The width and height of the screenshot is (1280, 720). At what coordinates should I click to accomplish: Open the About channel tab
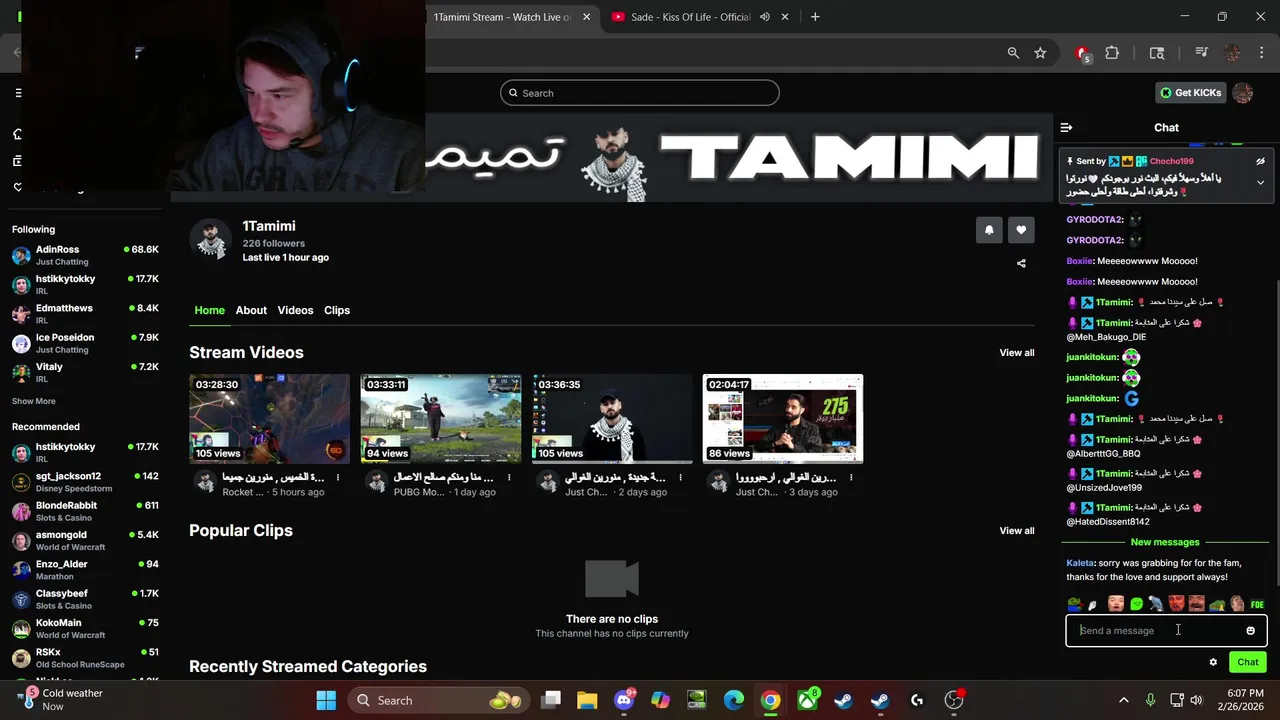[x=251, y=310]
